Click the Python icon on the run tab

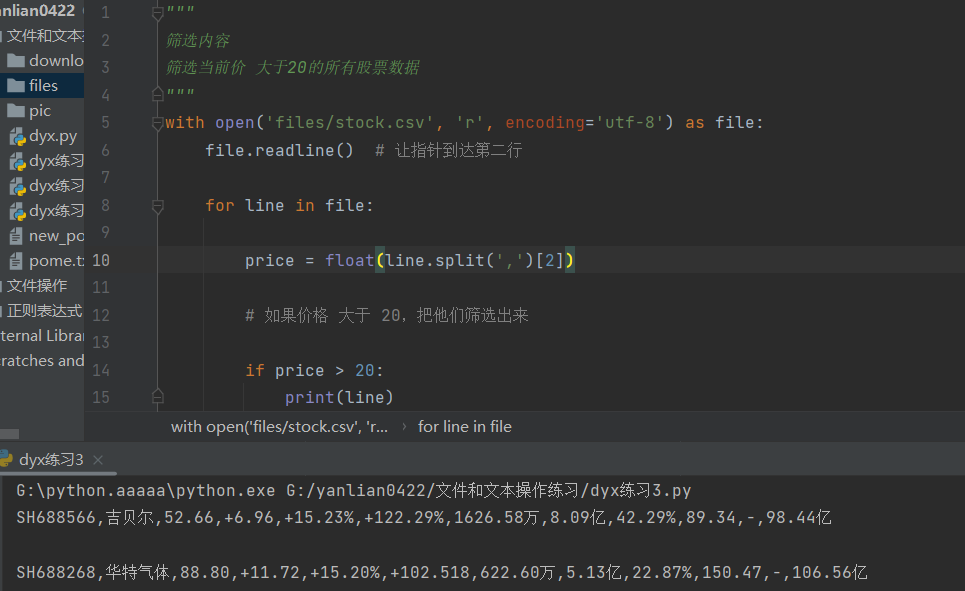[6, 459]
